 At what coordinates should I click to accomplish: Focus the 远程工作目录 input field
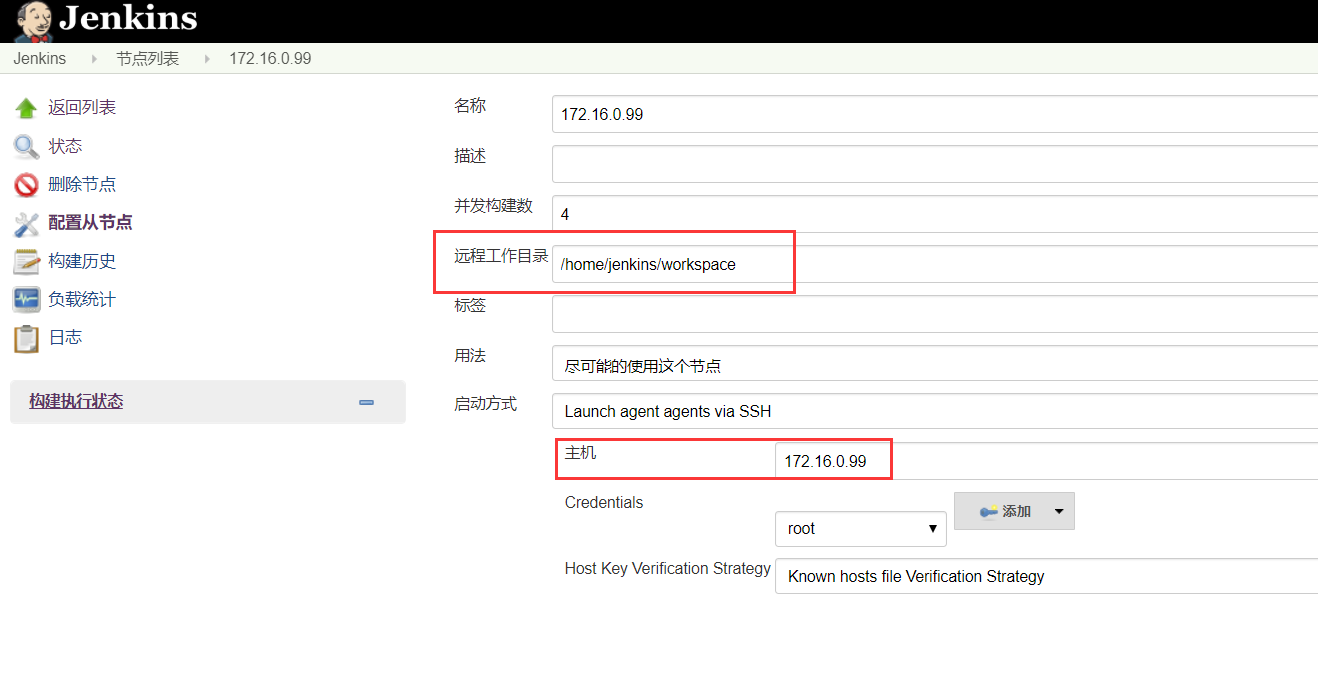point(935,264)
